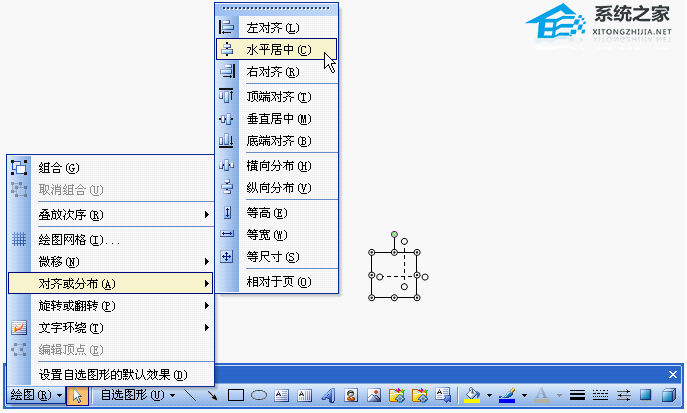This screenshot has width=687, height=413.
Task: Click the clip art person icon
Action: point(351,395)
